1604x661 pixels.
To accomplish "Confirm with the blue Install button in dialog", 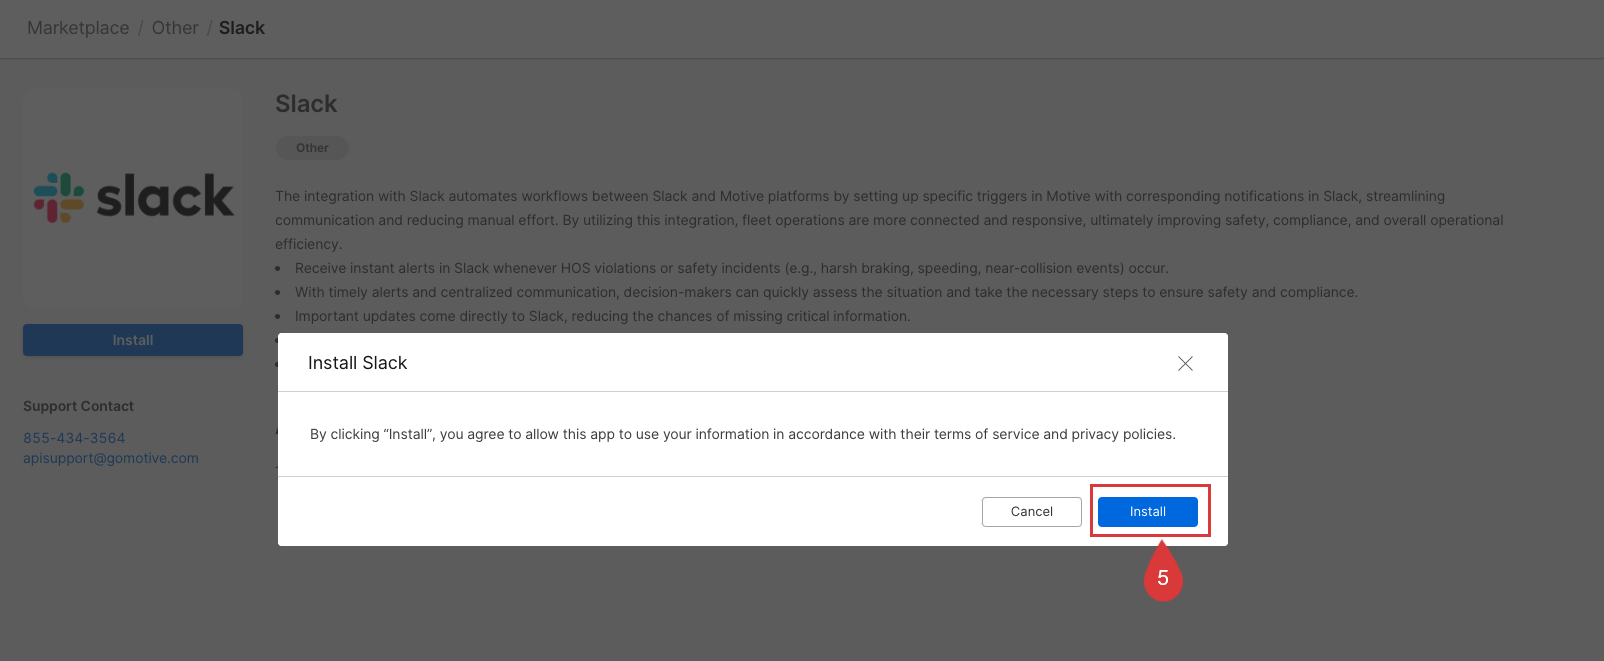I will pos(1147,511).
